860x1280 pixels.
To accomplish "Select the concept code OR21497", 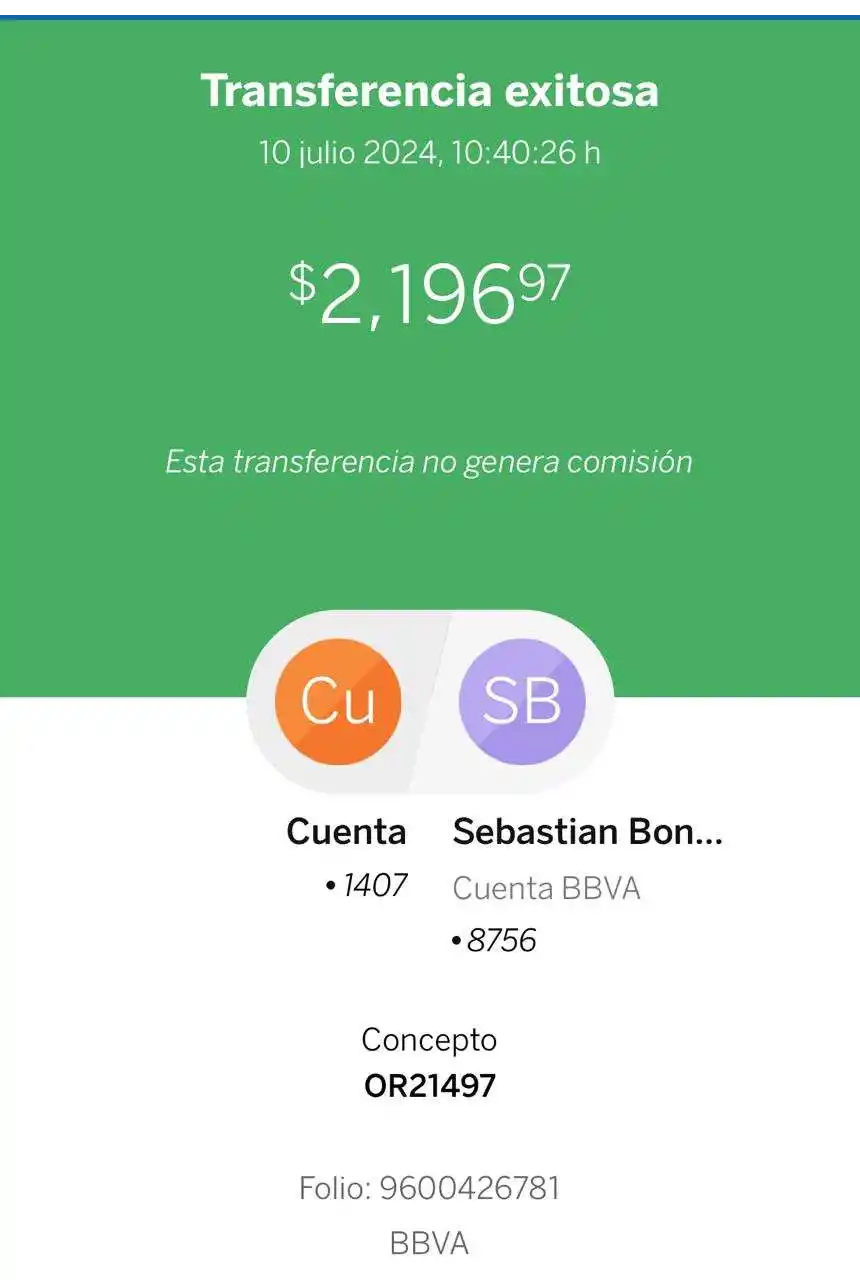I will click(430, 1086).
